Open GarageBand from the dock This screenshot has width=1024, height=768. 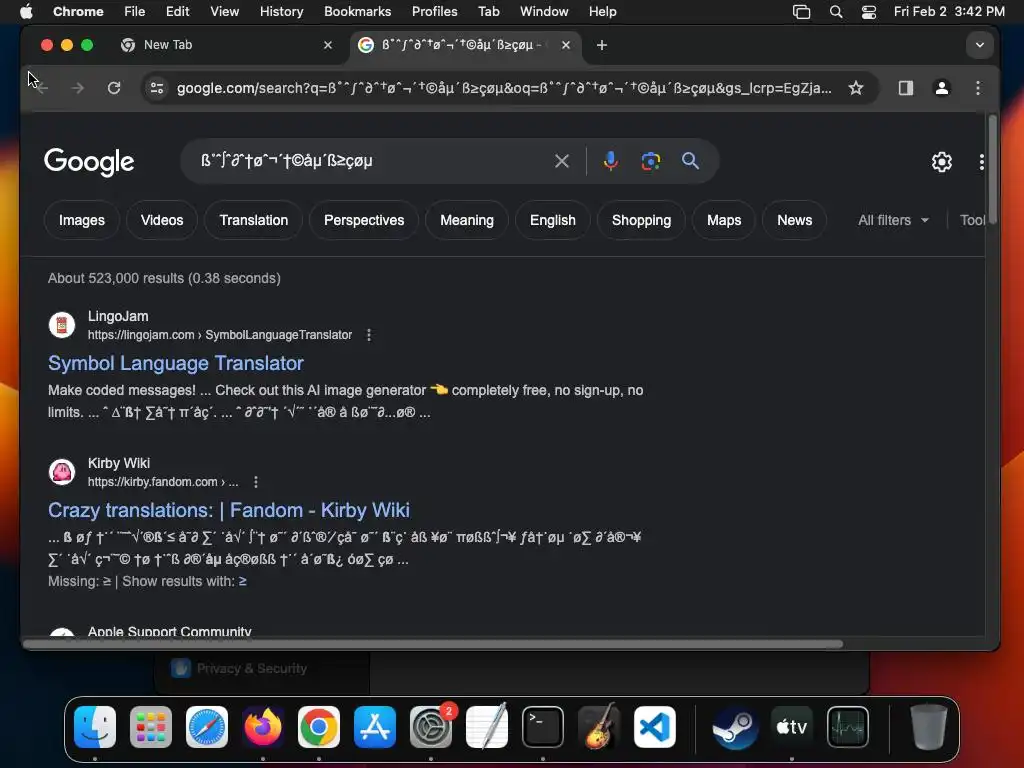point(599,727)
